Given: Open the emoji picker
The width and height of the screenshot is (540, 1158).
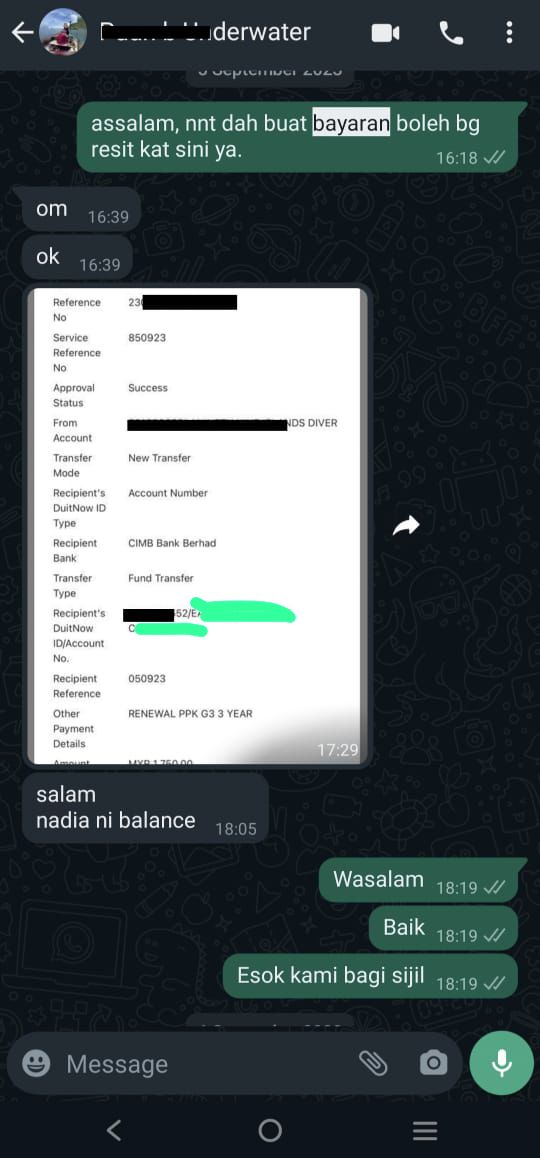Looking at the screenshot, I should click(36, 1063).
